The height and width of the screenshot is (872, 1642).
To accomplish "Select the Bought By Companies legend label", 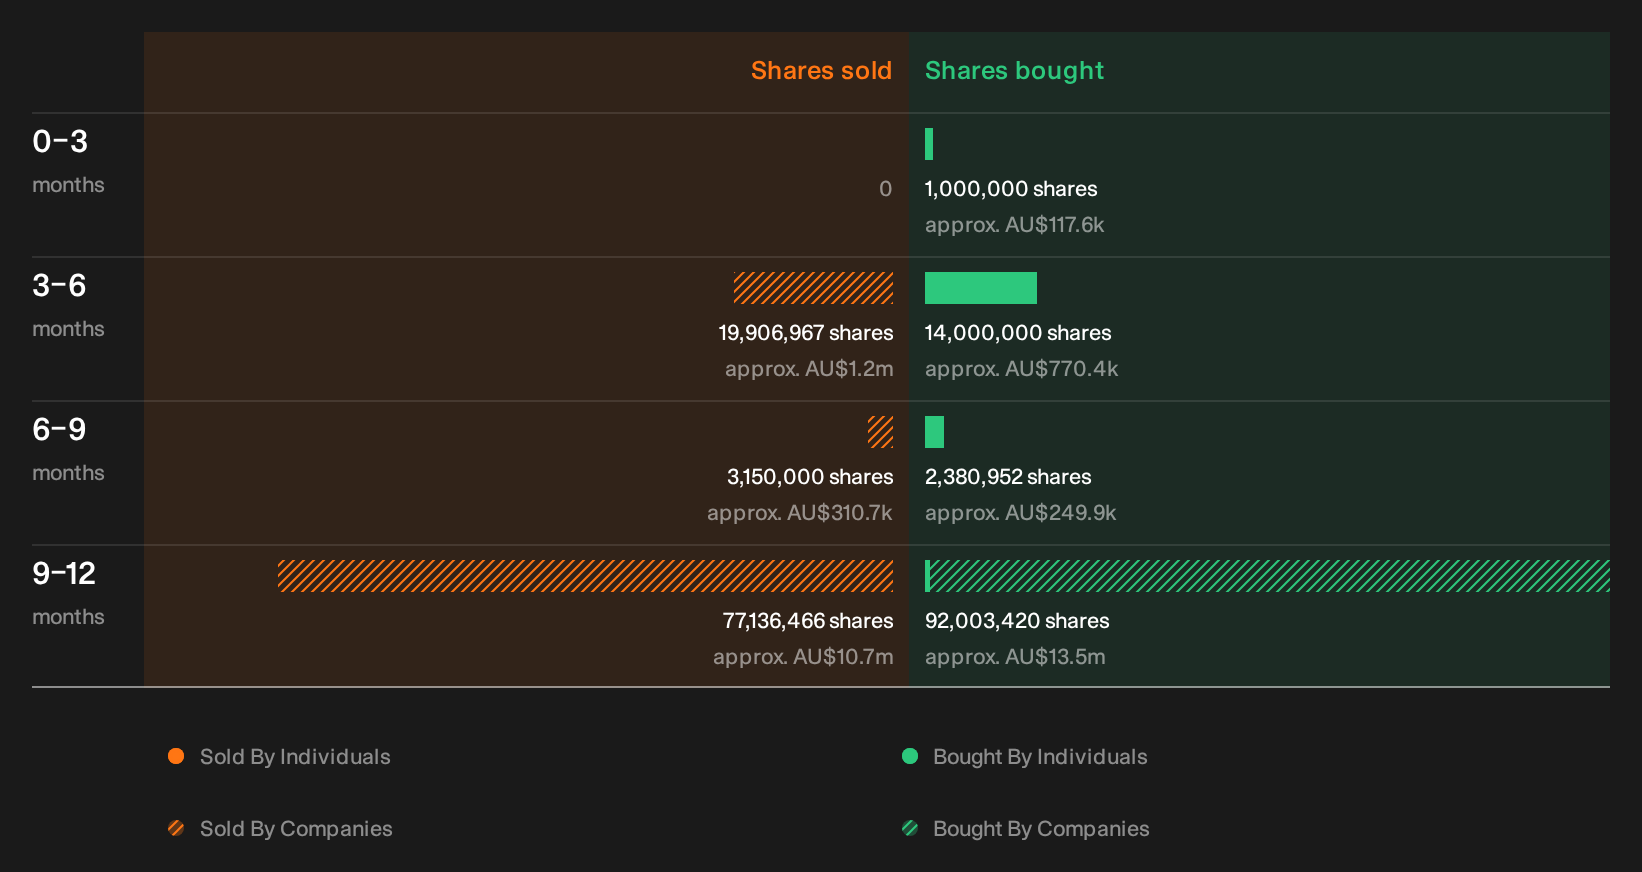I will [1041, 829].
